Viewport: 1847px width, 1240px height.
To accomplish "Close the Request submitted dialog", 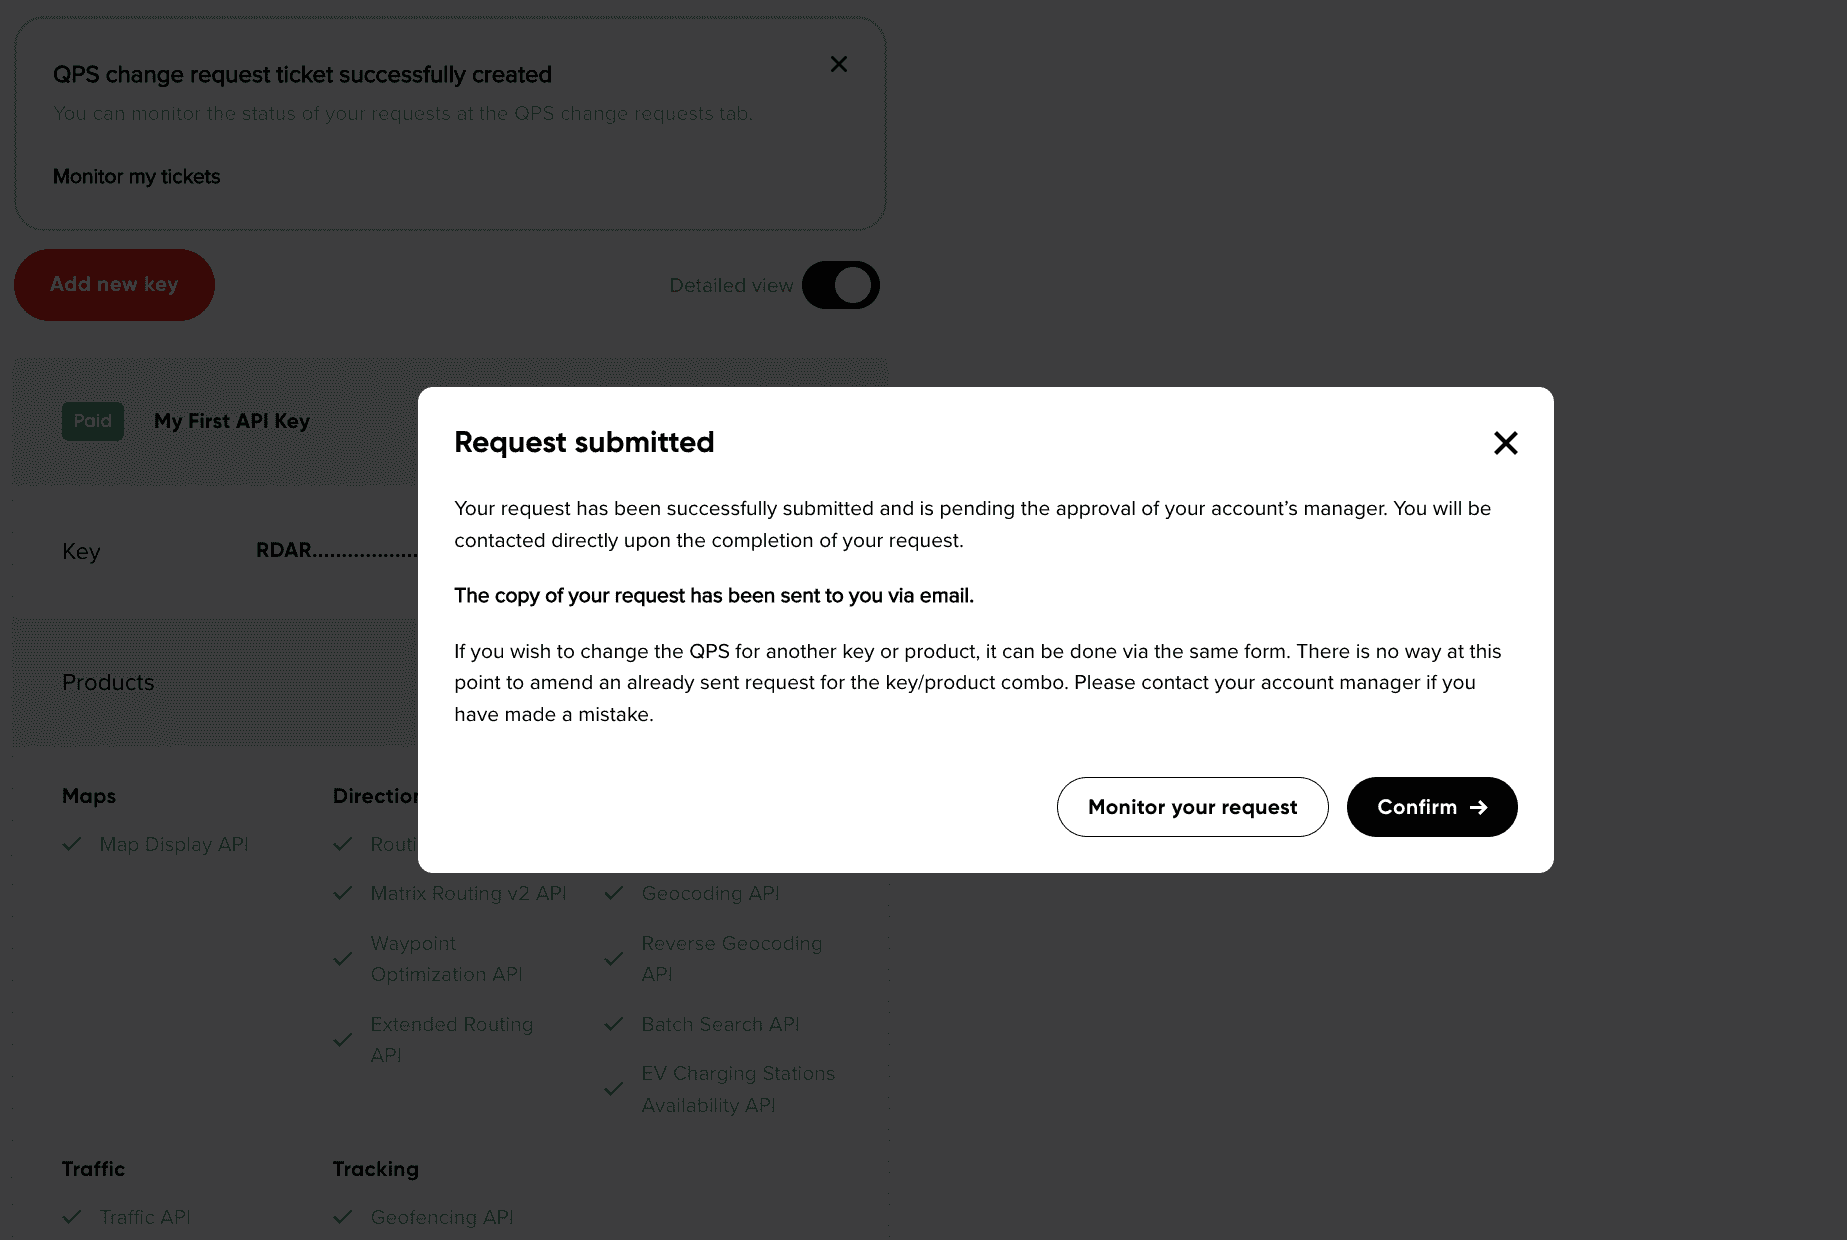I will 1505,443.
